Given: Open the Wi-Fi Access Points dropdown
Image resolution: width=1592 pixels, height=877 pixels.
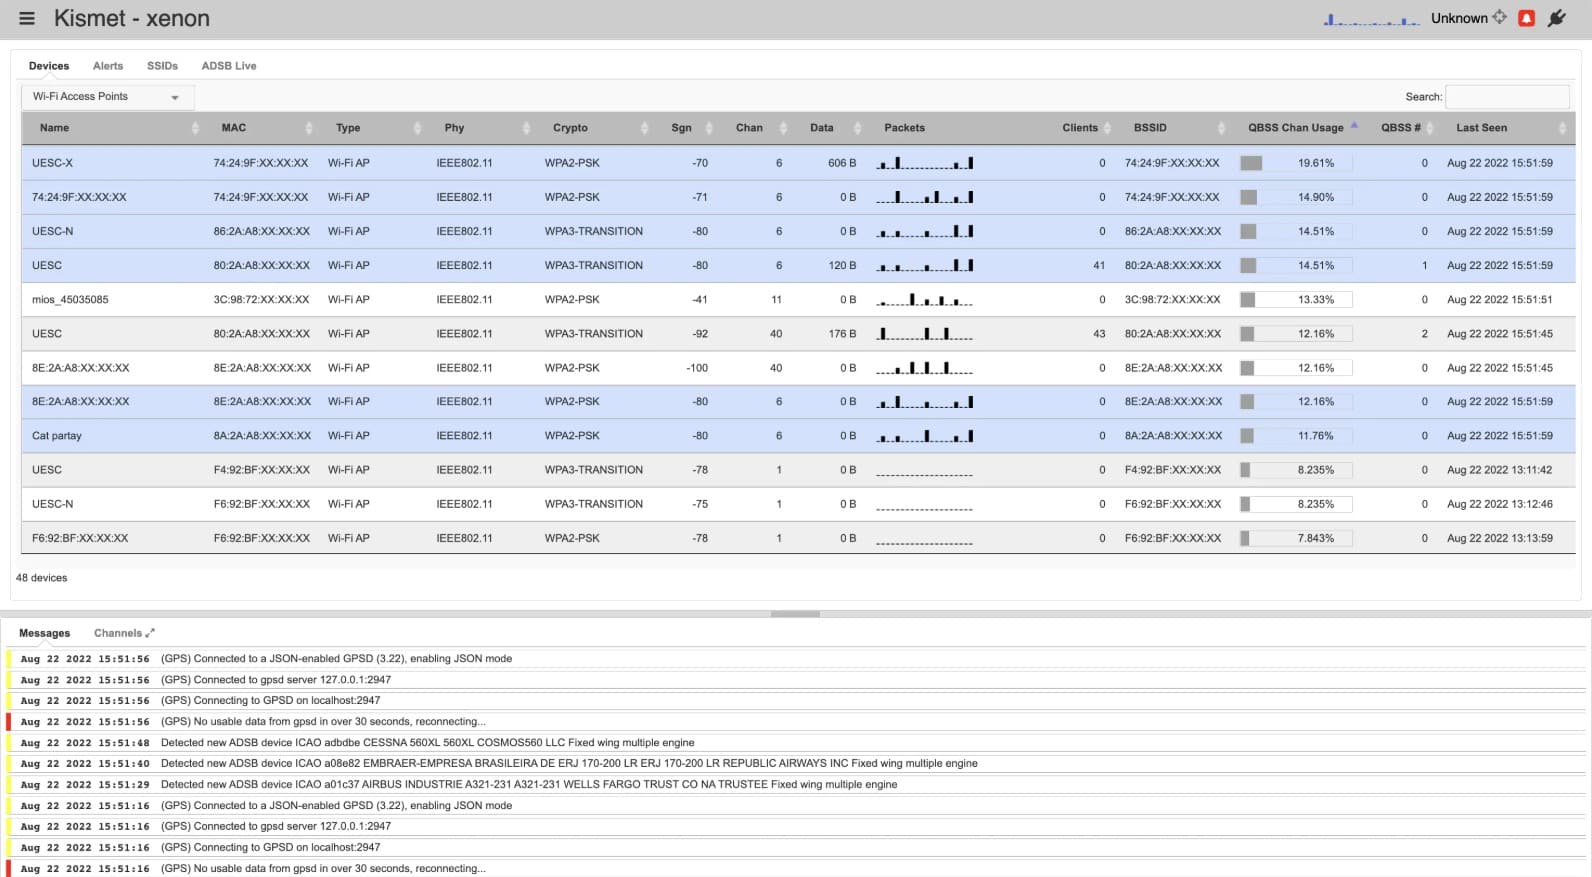Looking at the screenshot, I should [x=107, y=97].
